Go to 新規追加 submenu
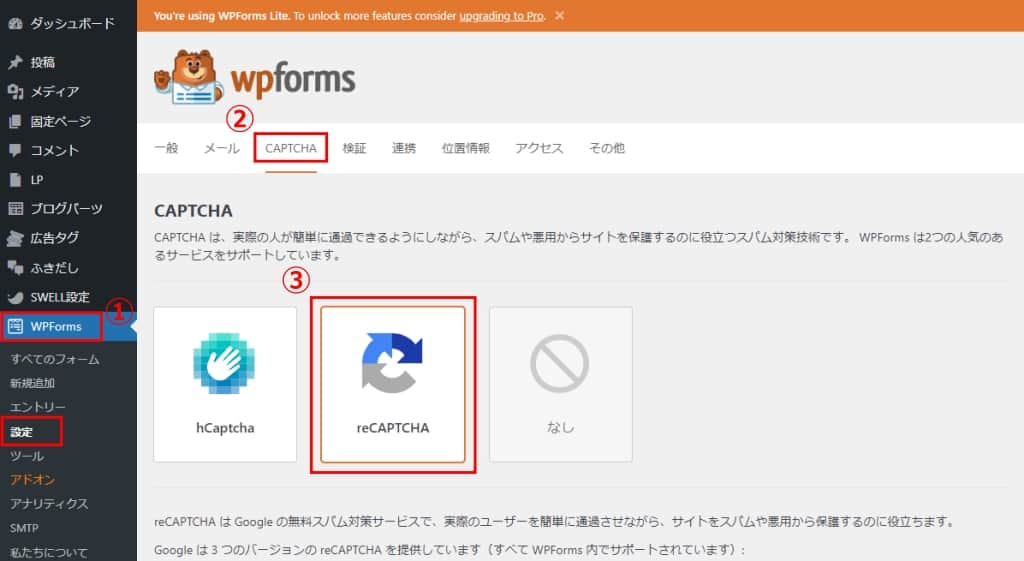The image size is (1024, 561). [33, 383]
